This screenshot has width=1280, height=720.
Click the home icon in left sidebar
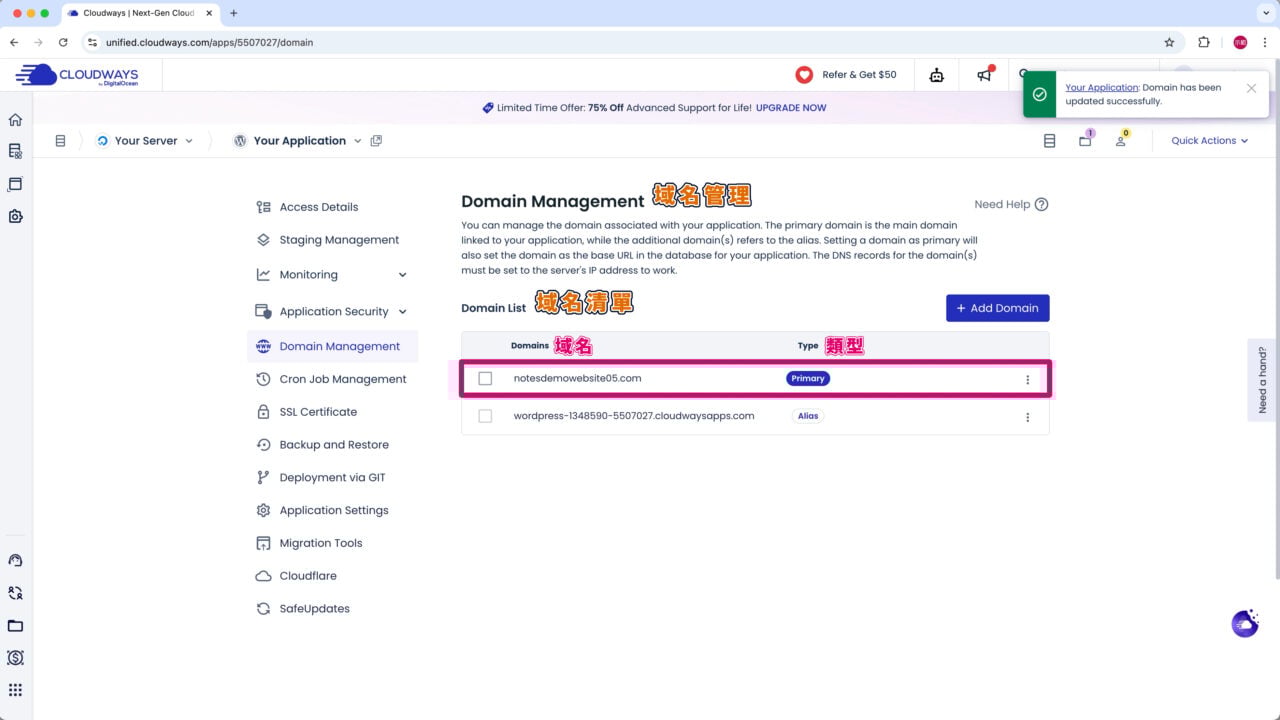(15, 120)
